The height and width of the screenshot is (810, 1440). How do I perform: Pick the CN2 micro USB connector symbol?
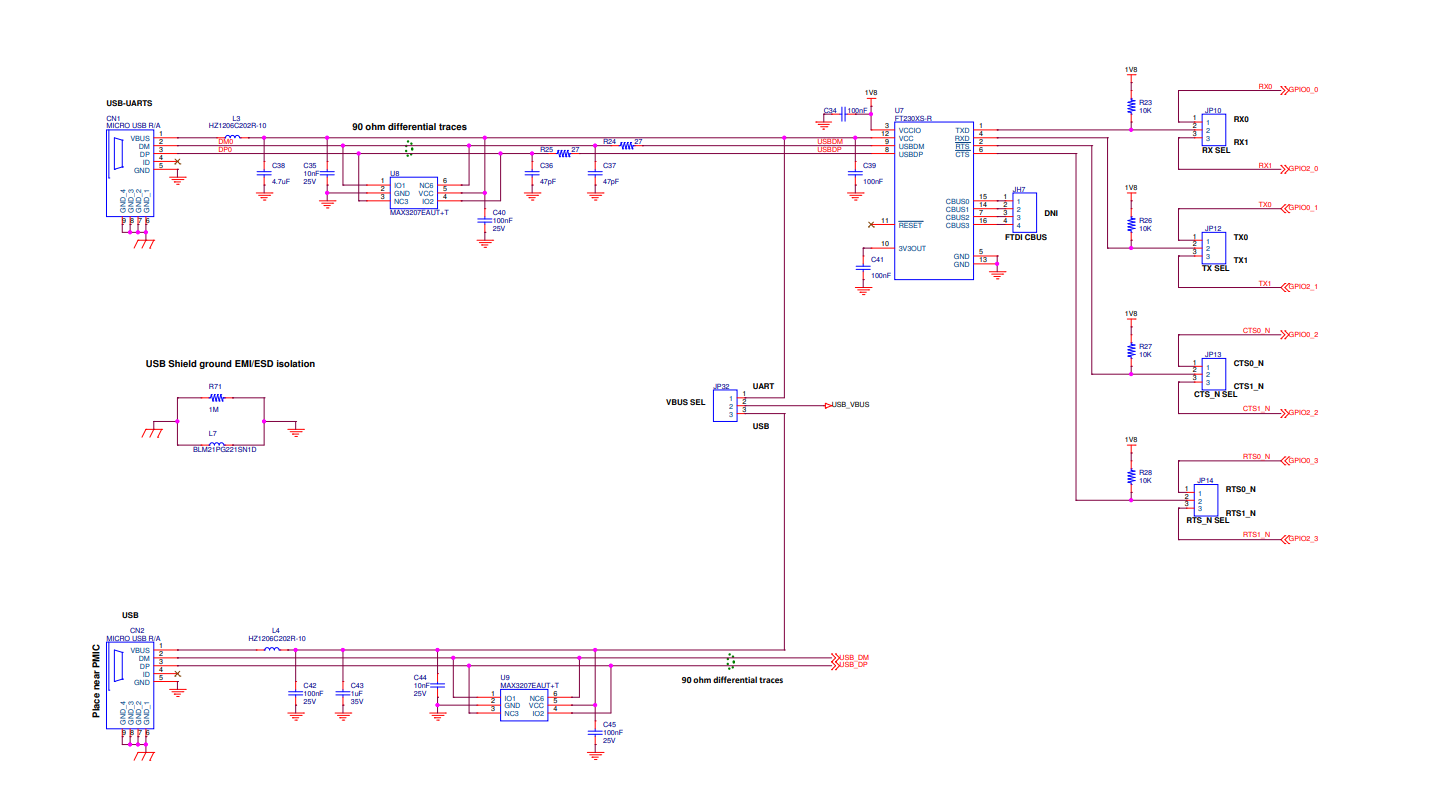click(x=130, y=685)
